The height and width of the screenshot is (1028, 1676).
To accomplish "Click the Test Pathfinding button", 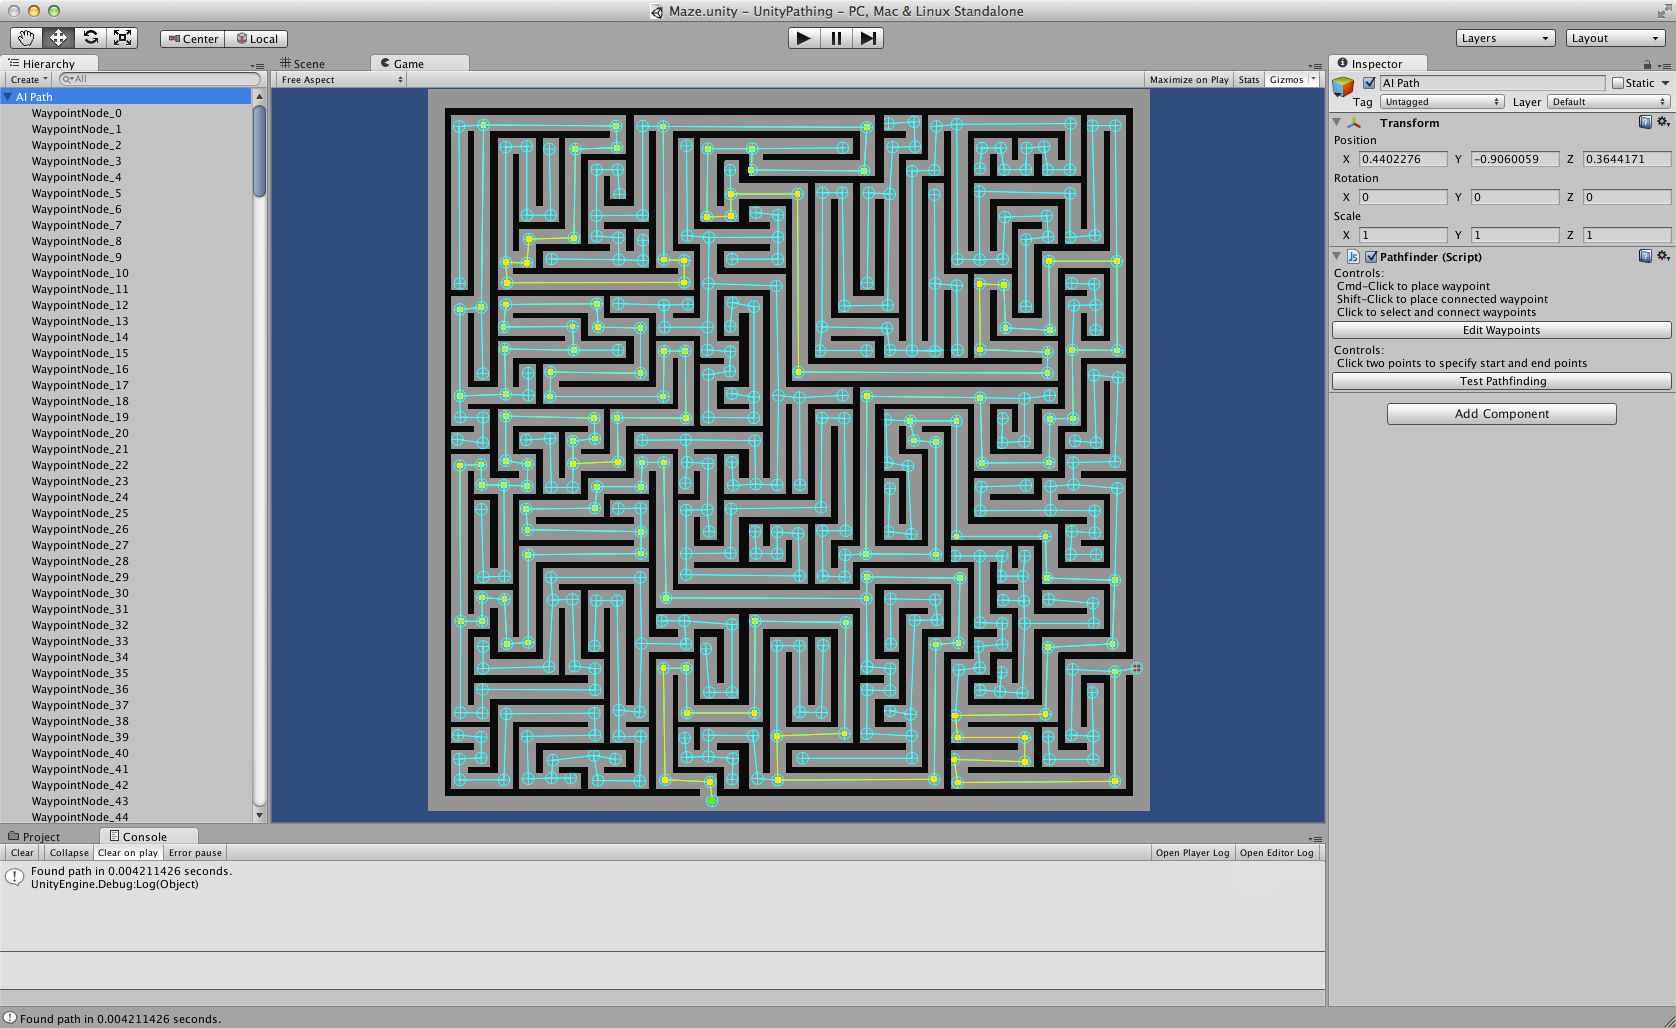I will pos(1501,381).
